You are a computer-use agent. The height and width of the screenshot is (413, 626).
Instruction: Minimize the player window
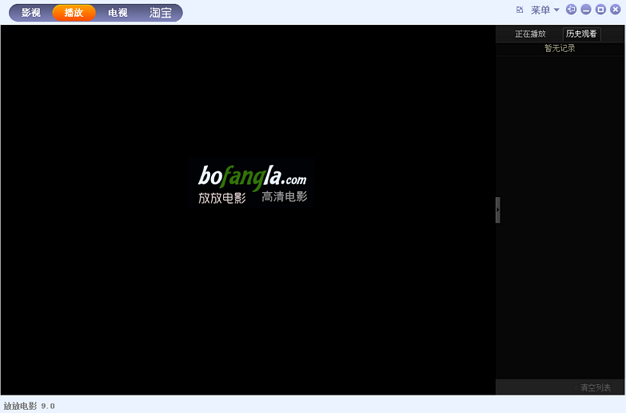pos(586,10)
